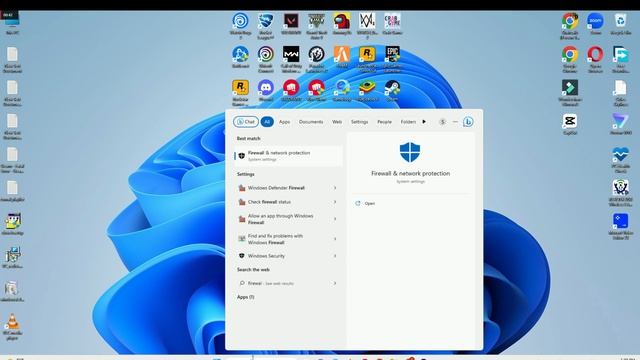The height and width of the screenshot is (360, 640).
Task: Open the Wondershare Filmora shortcut
Action: [x=570, y=88]
